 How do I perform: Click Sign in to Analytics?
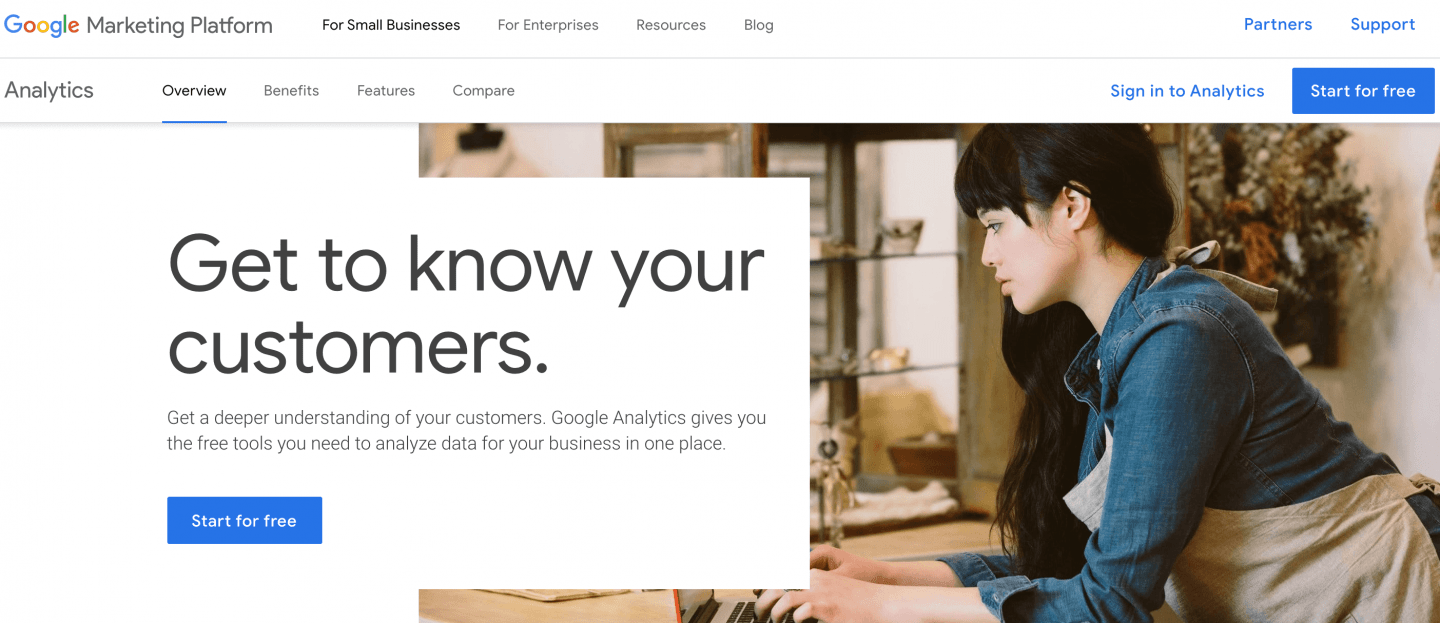tap(1187, 91)
